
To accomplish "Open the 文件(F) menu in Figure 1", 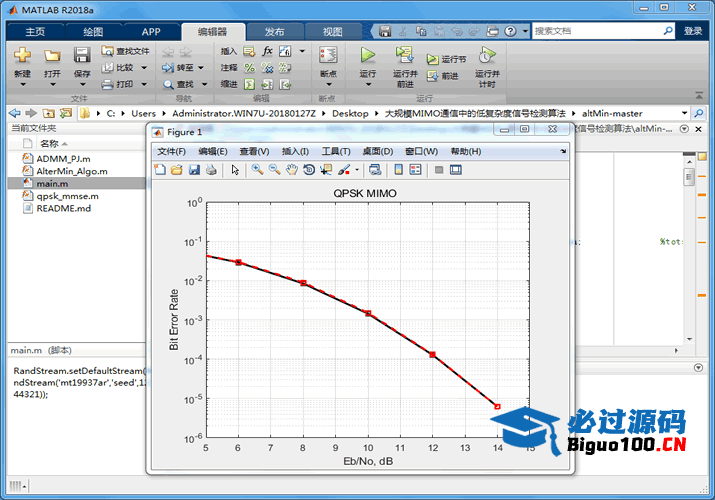I will tap(171, 151).
